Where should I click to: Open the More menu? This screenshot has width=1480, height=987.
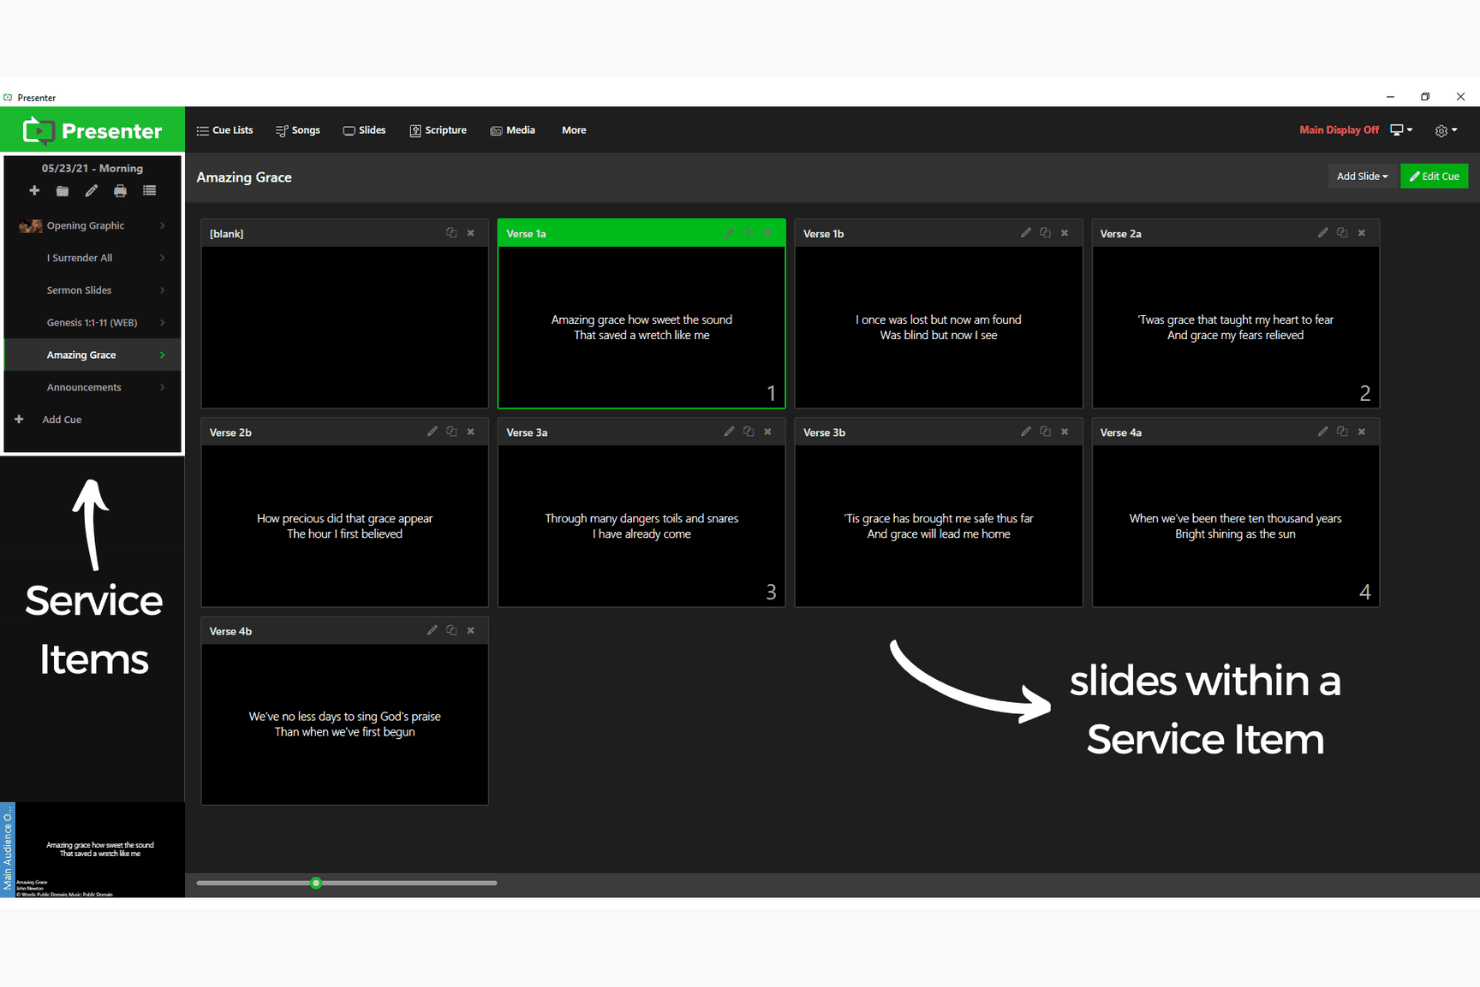tap(574, 130)
